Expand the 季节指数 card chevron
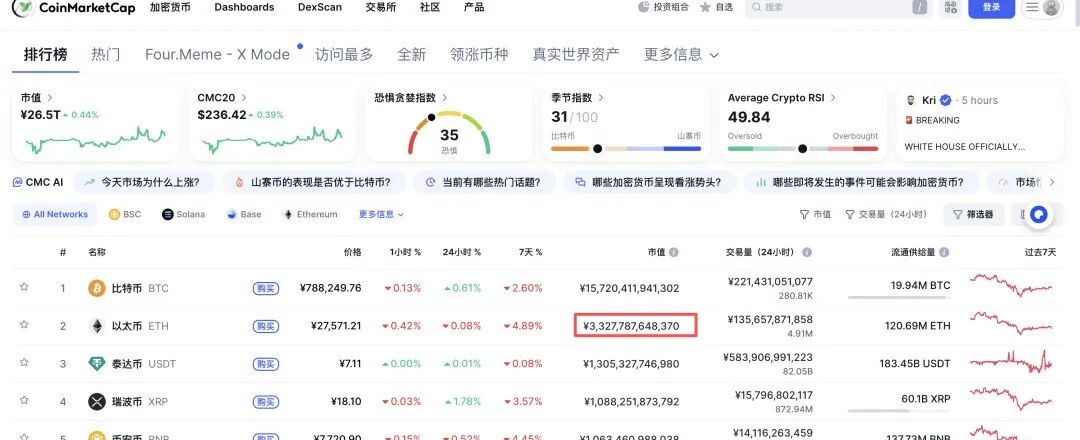1080x440 pixels. (601, 98)
